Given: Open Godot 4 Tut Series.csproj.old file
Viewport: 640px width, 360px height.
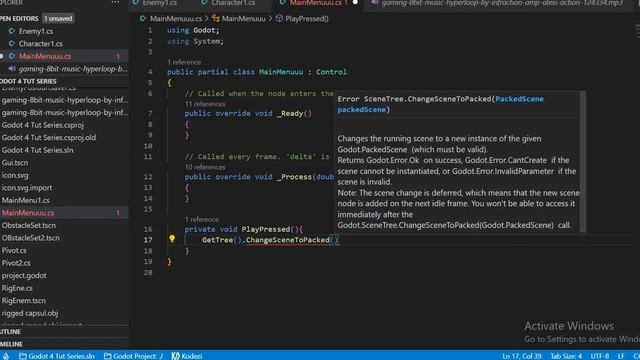Looking at the screenshot, I should click(x=49, y=138).
